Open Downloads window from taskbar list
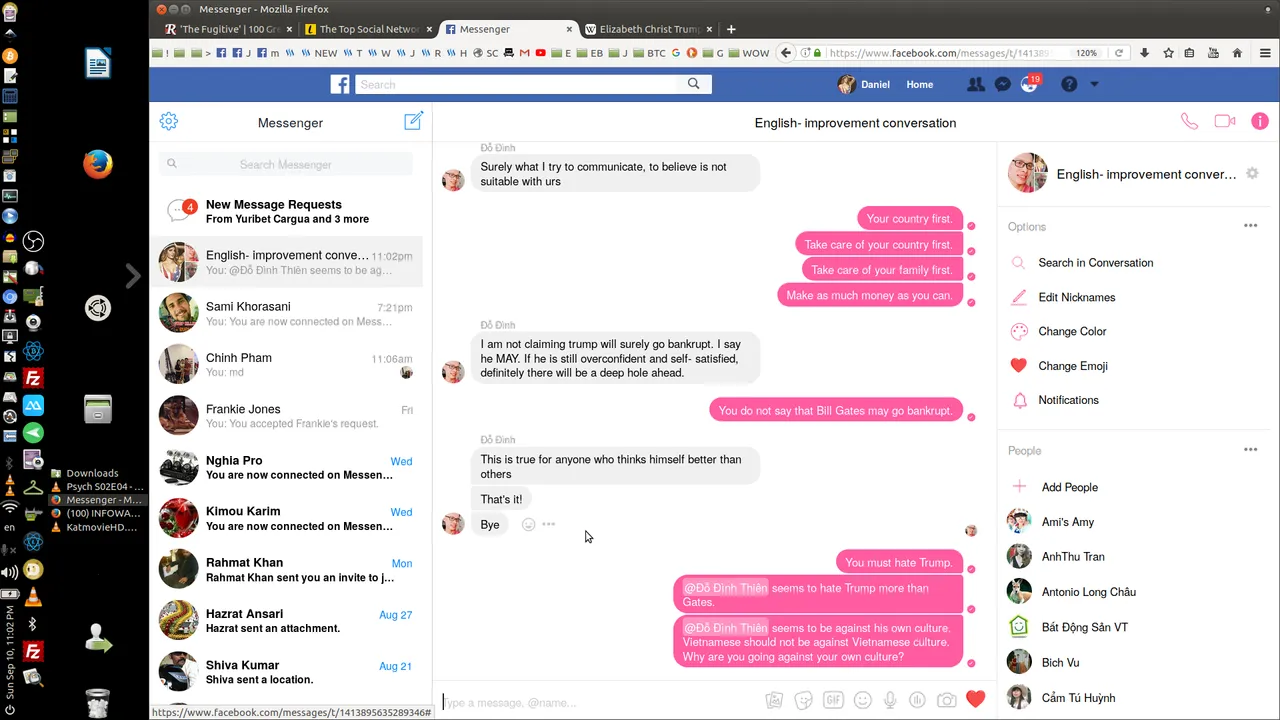Screen dimensions: 1280x720 [x=93, y=473]
